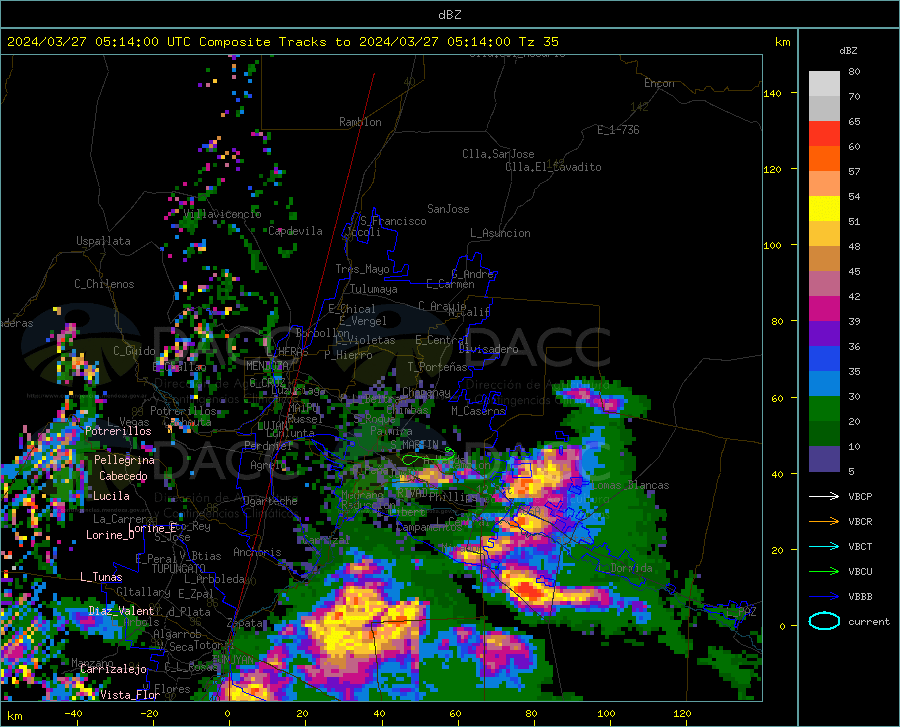
Task: Select the Ramblon map label
Action: pos(360,122)
